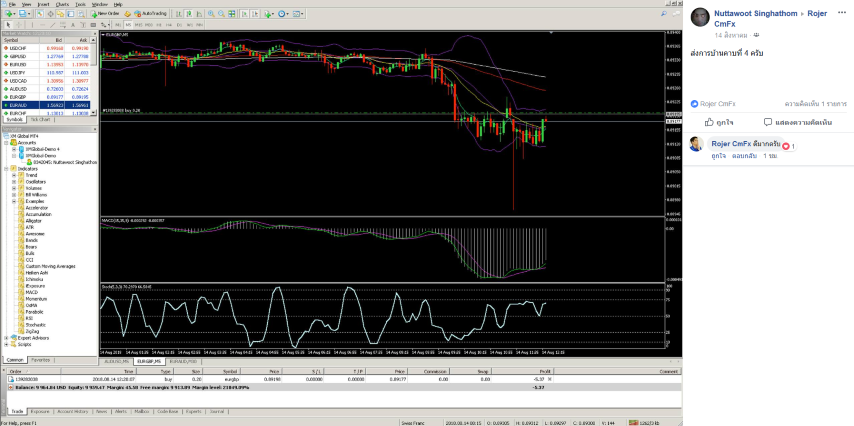Toggle chart Auto Scroll icon
Image resolution: width=854 pixels, height=426 pixels.
pos(245,14)
